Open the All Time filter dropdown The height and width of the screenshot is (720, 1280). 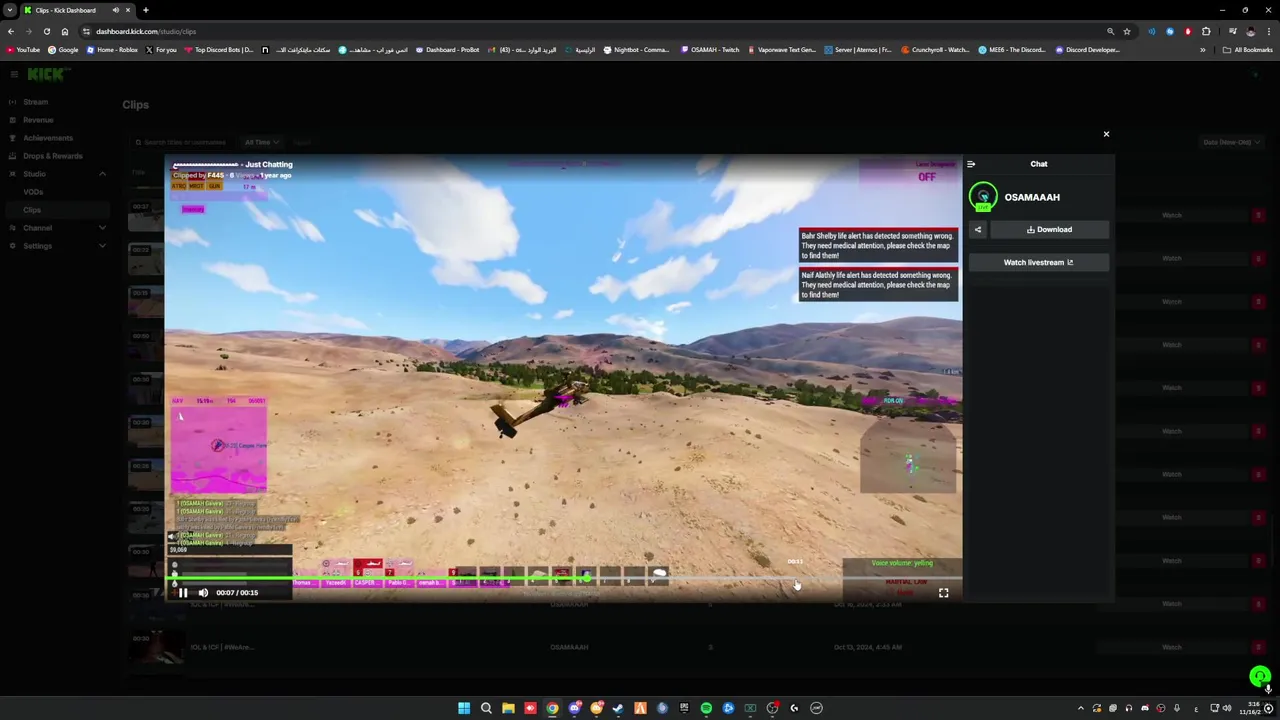coord(261,142)
